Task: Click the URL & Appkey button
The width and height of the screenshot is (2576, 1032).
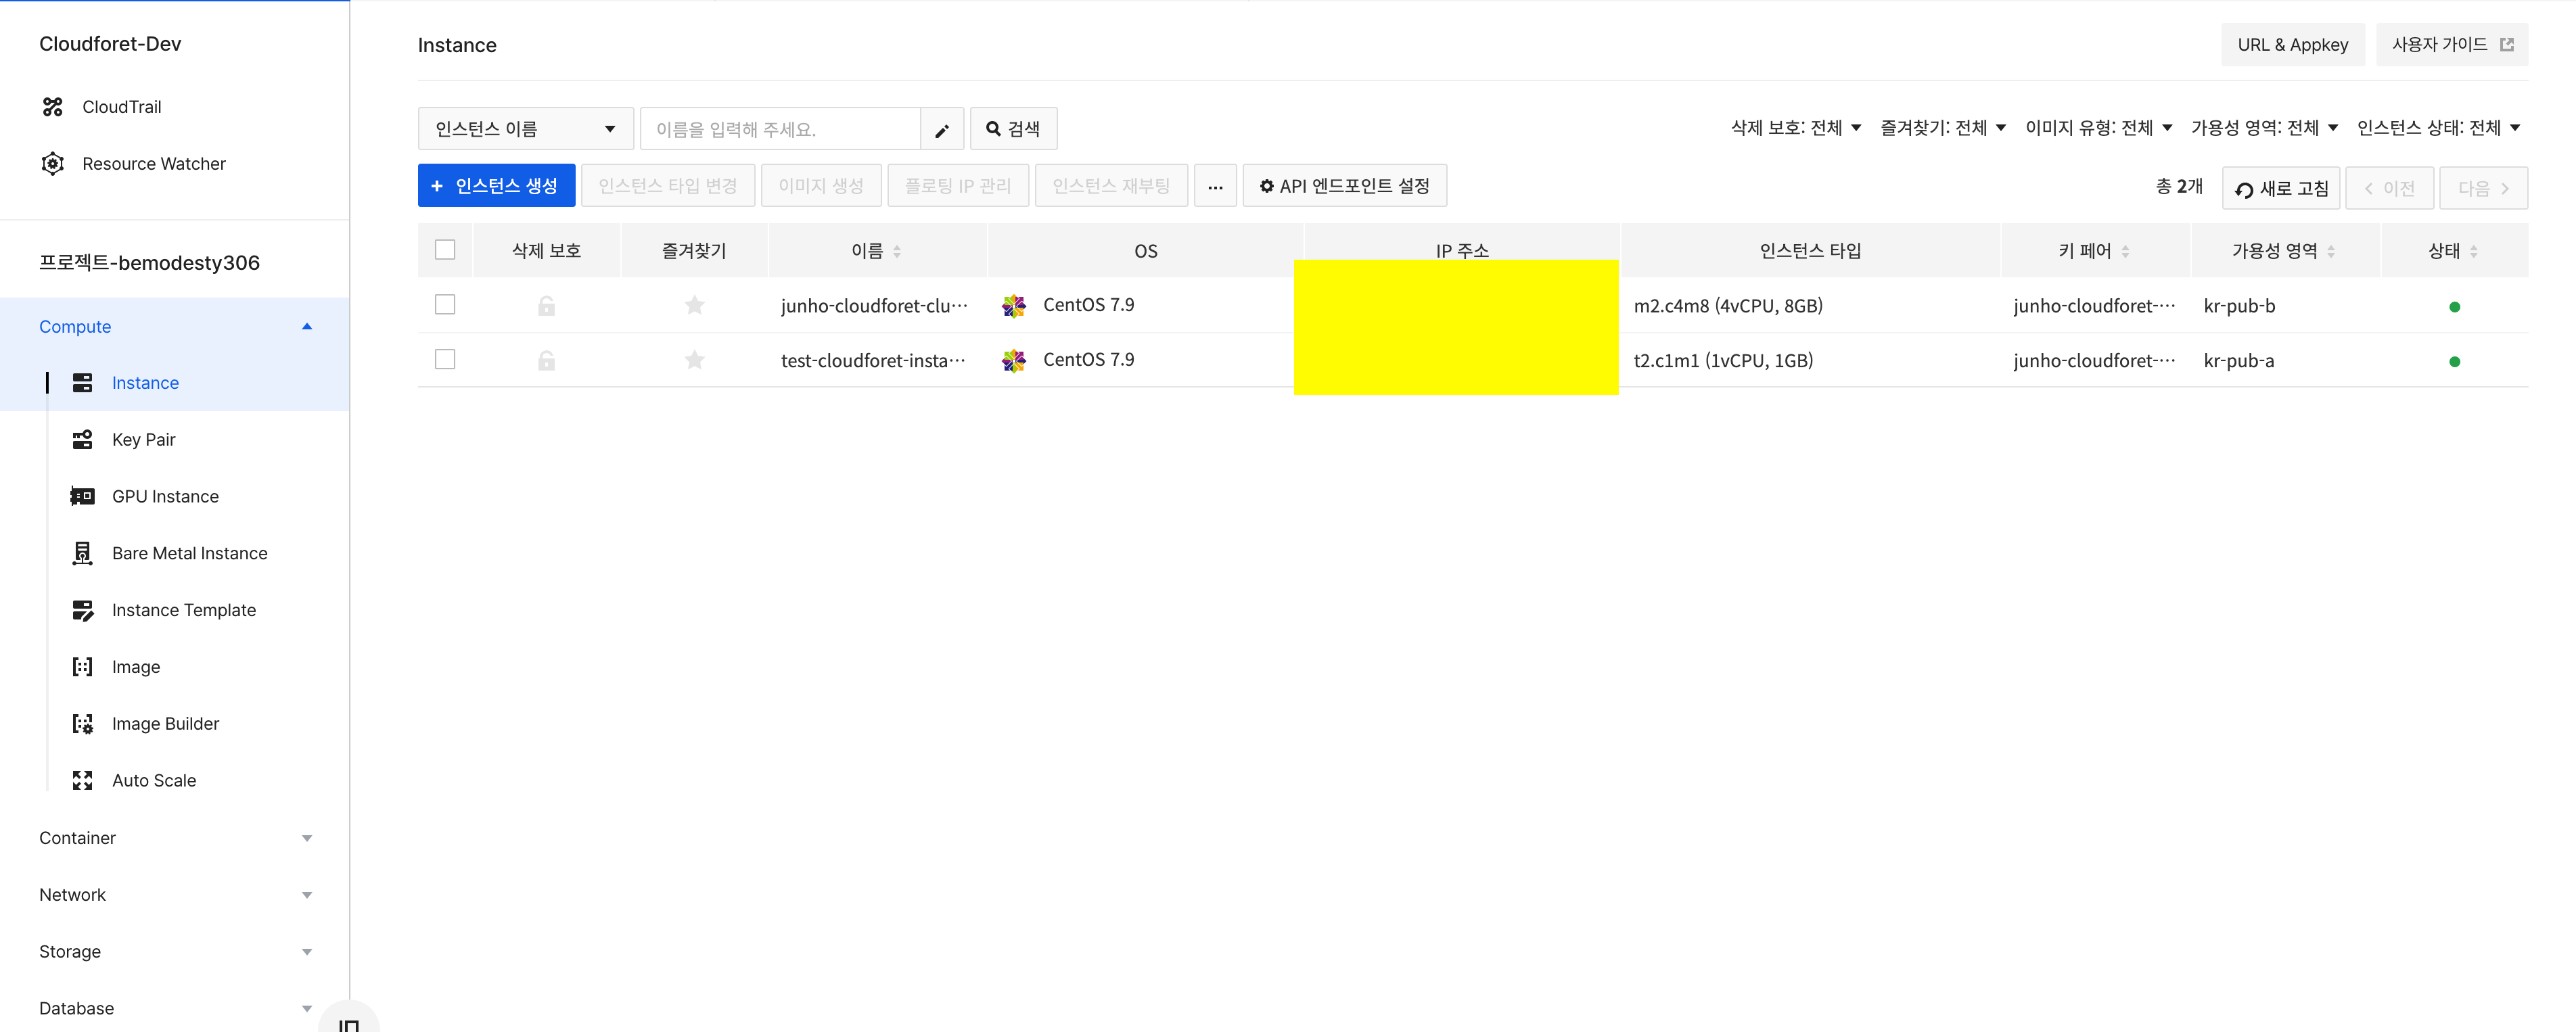Action: (x=2292, y=45)
